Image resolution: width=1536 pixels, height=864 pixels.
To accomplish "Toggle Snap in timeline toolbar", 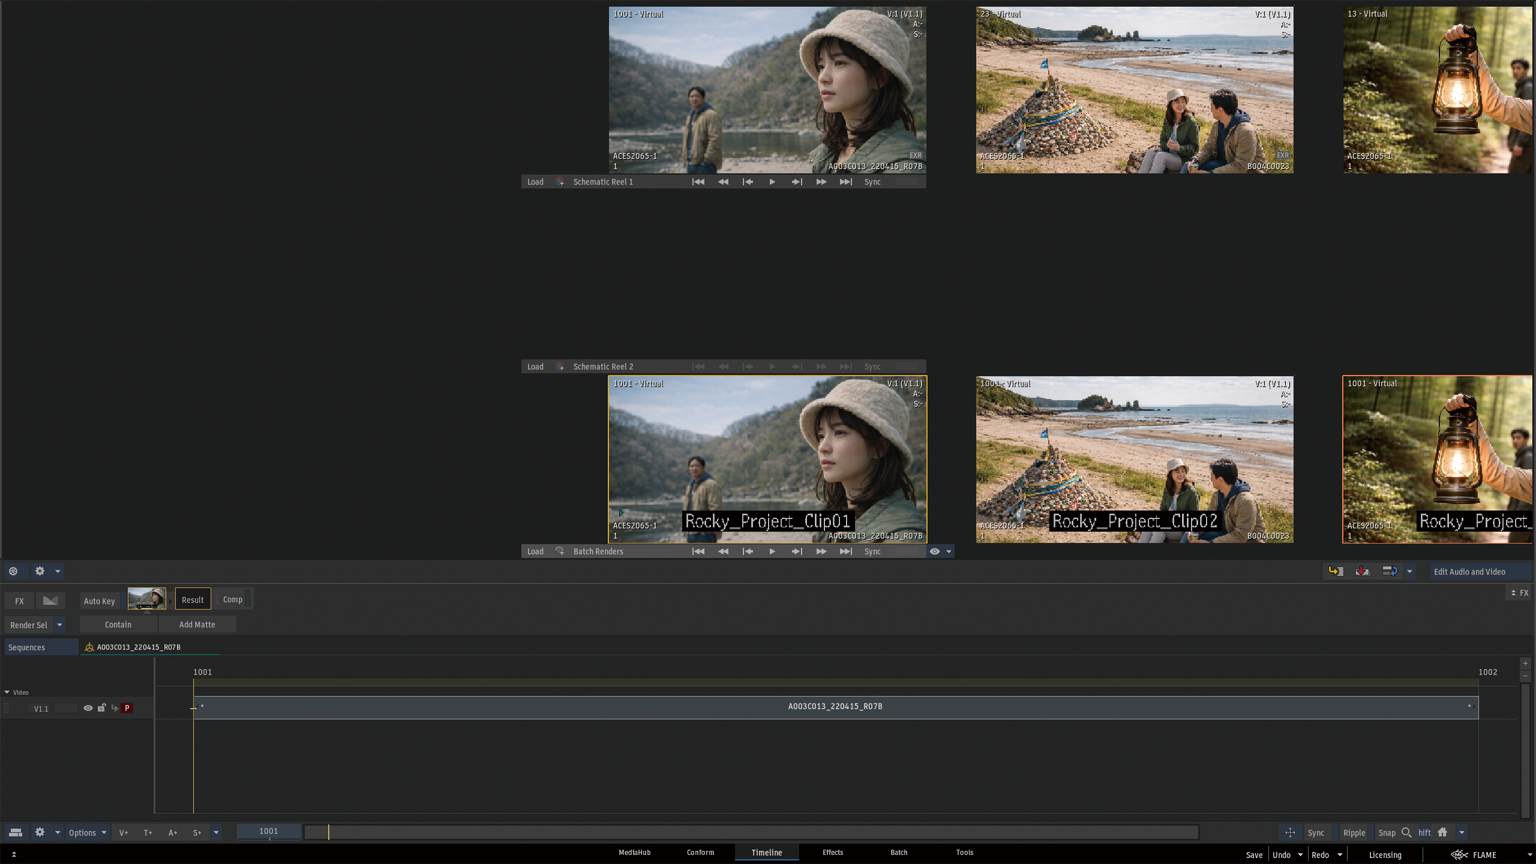I will coord(1386,832).
